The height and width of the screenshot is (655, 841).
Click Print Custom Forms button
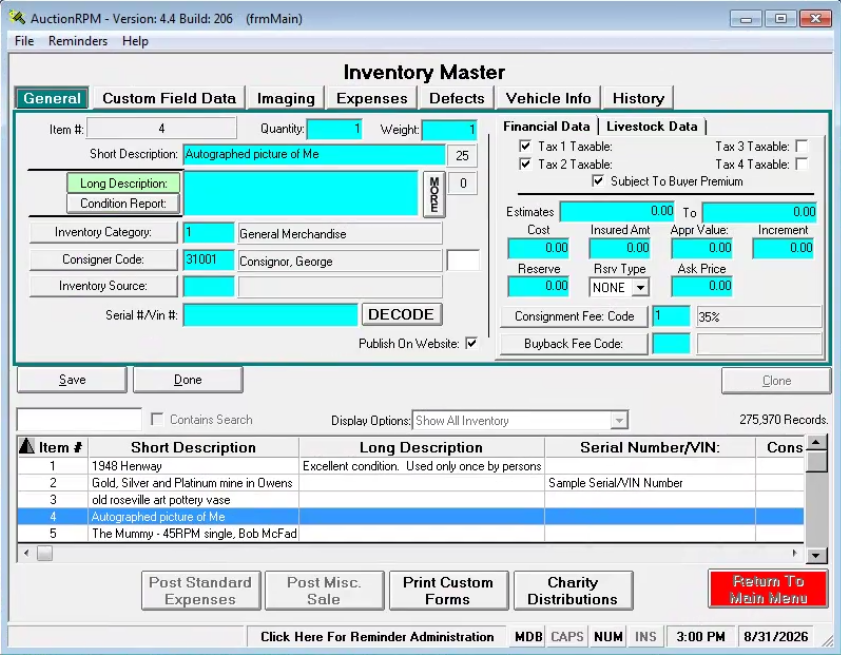(448, 591)
